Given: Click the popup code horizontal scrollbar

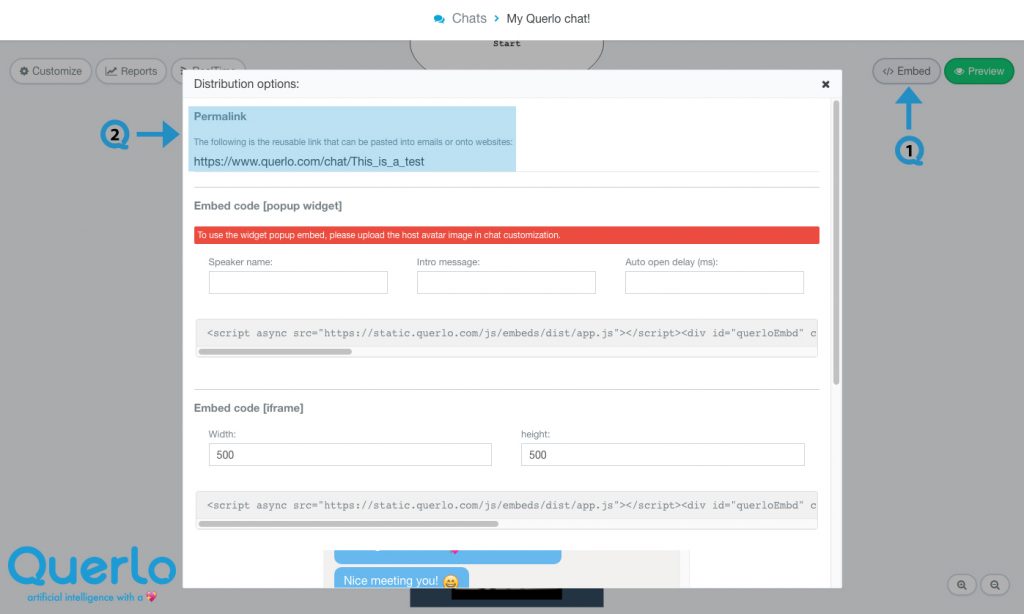Looking at the screenshot, I should [275, 351].
